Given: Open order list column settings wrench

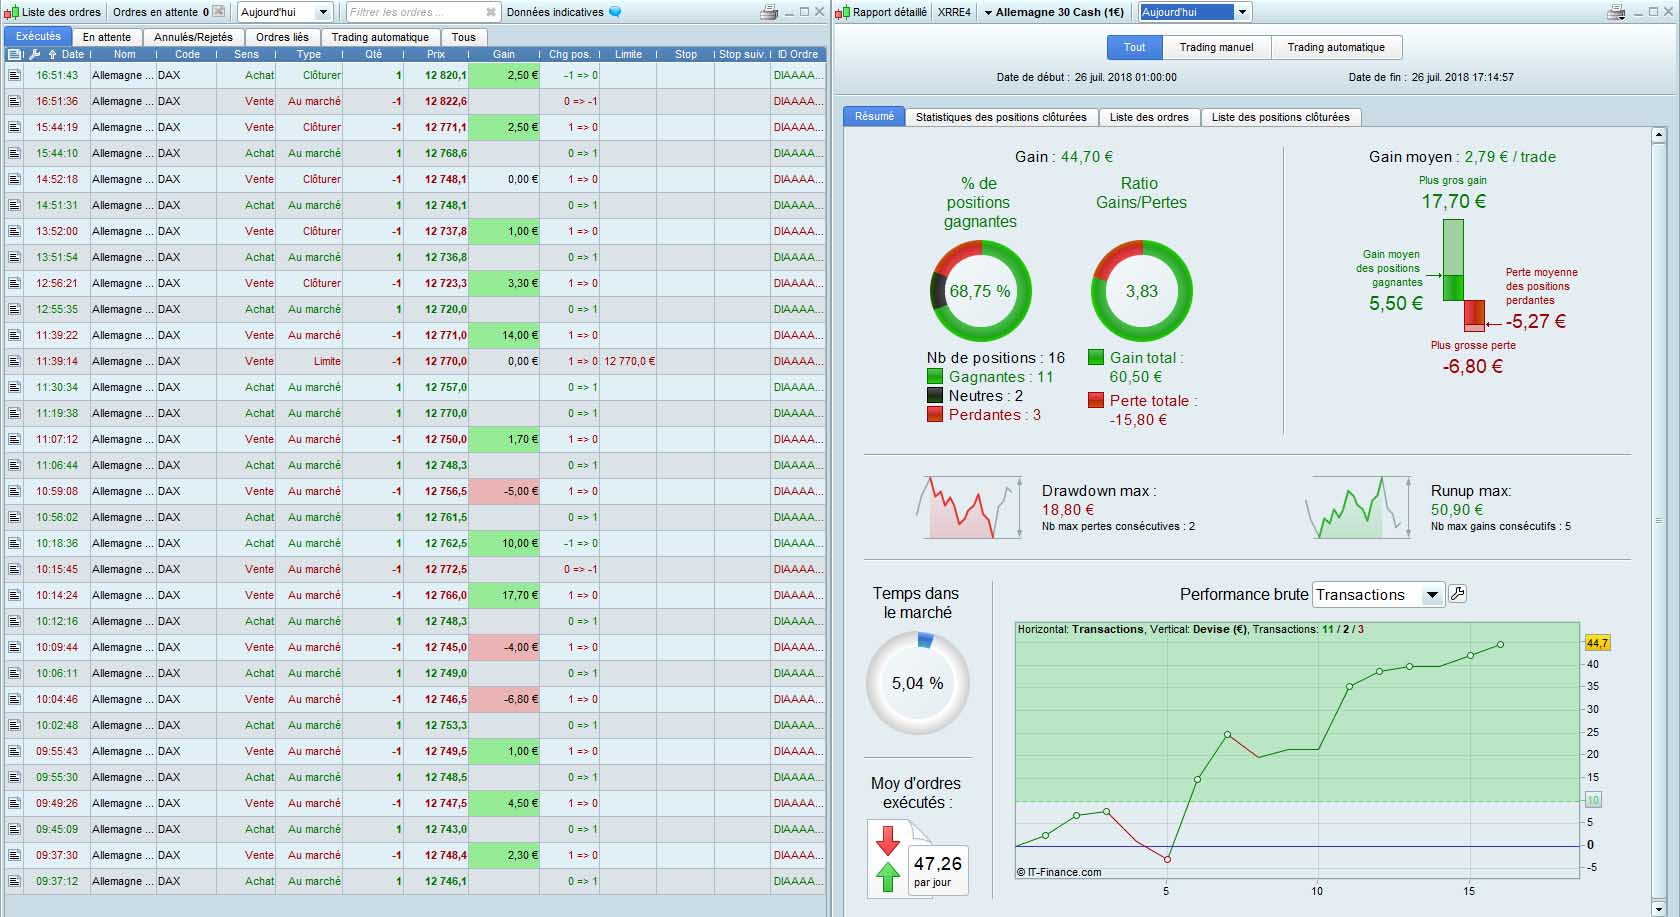Looking at the screenshot, I should pyautogui.click(x=36, y=54).
